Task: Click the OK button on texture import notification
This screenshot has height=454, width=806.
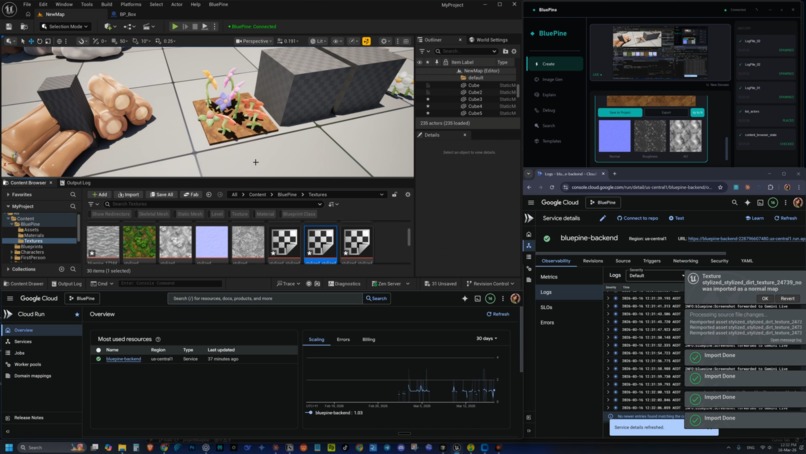Action: click(765, 298)
